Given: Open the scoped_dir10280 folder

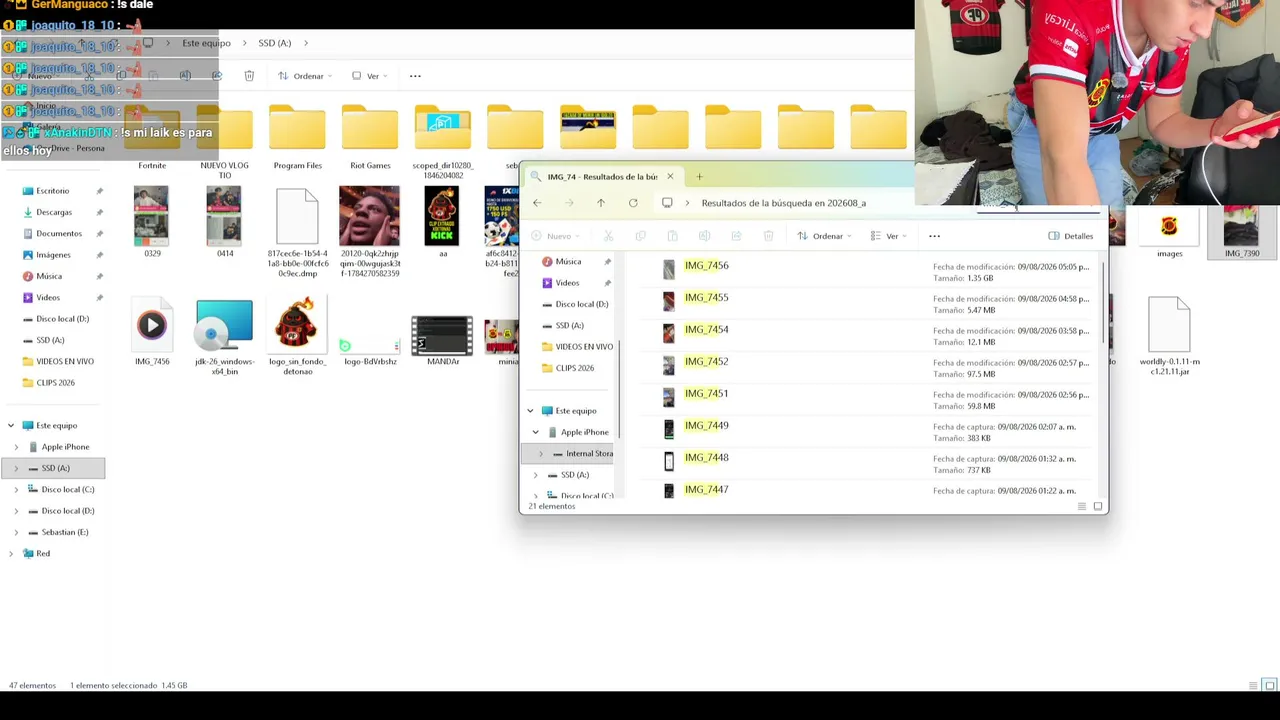Looking at the screenshot, I should point(443,141).
